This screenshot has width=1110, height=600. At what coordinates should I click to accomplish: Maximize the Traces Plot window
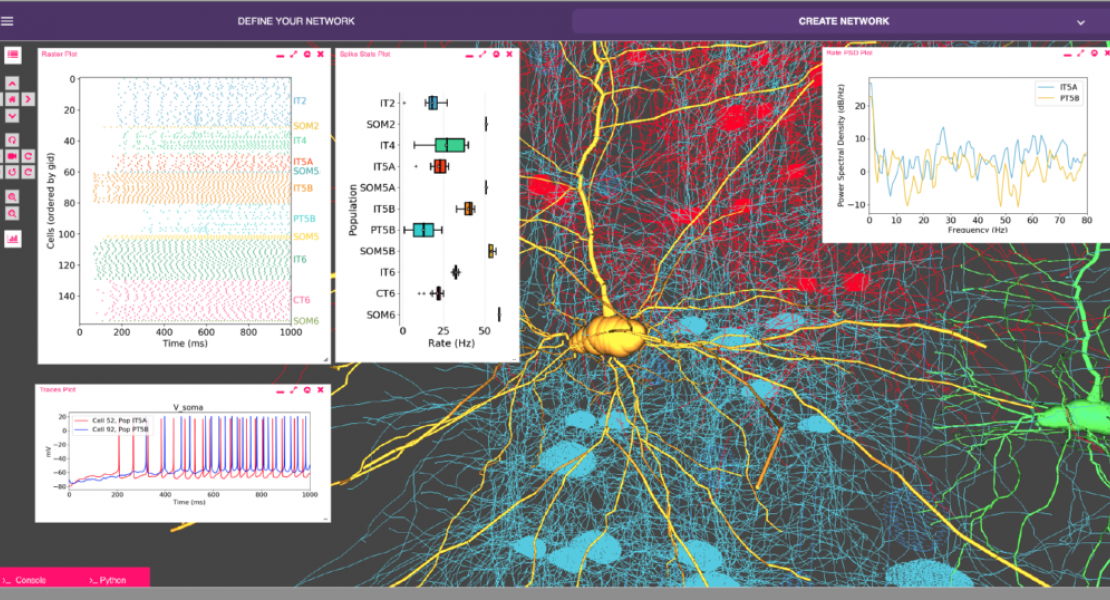[294, 389]
